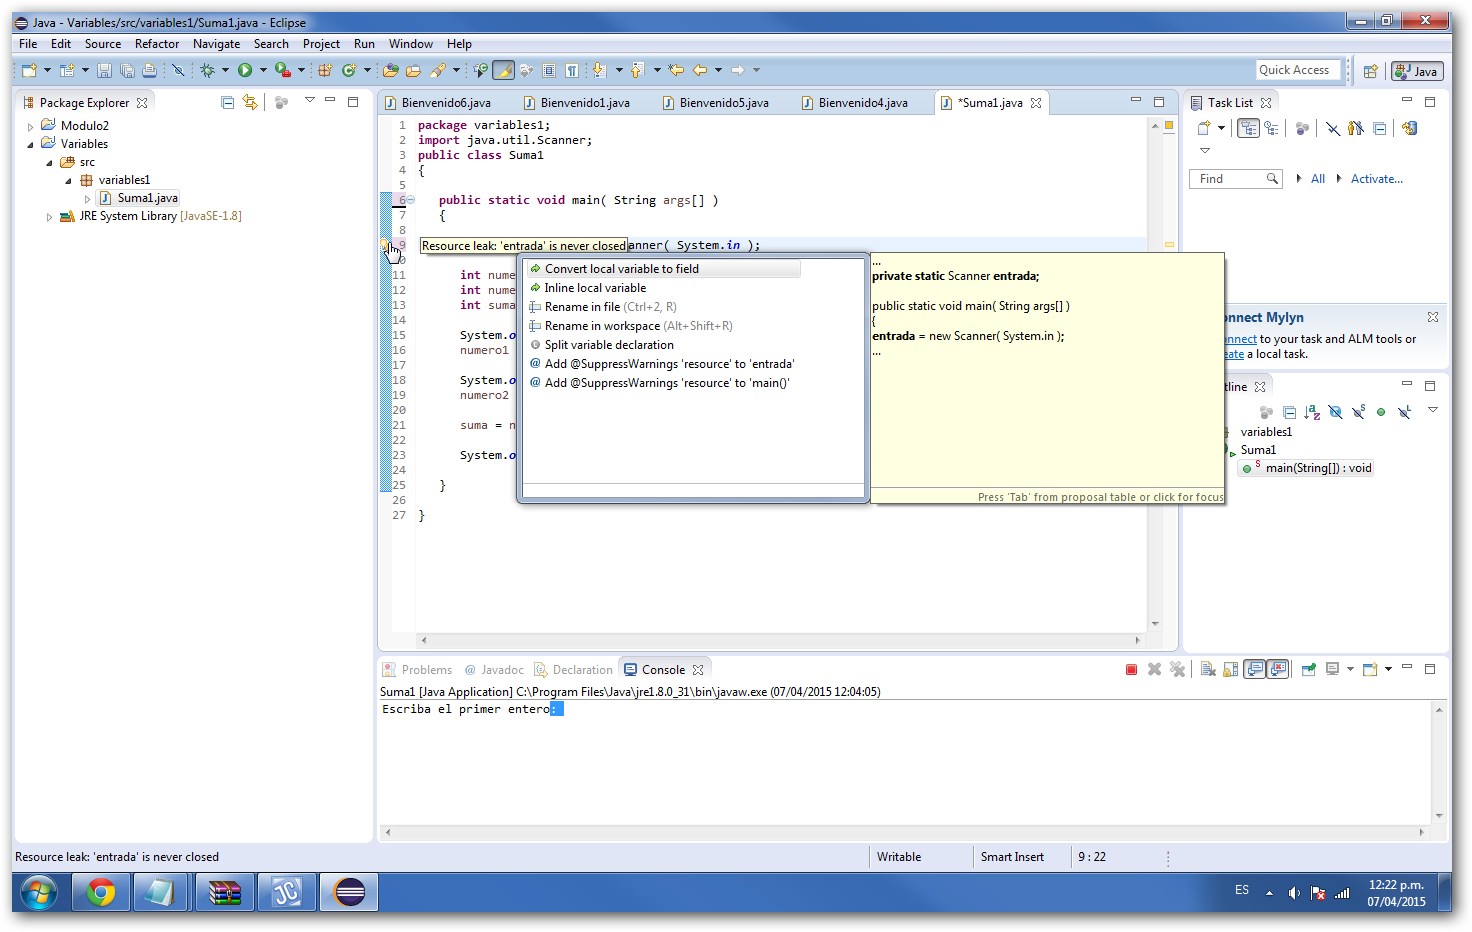Open Google Chrome from the taskbar
Viewport: 1472px width, 932px height.
click(x=101, y=892)
